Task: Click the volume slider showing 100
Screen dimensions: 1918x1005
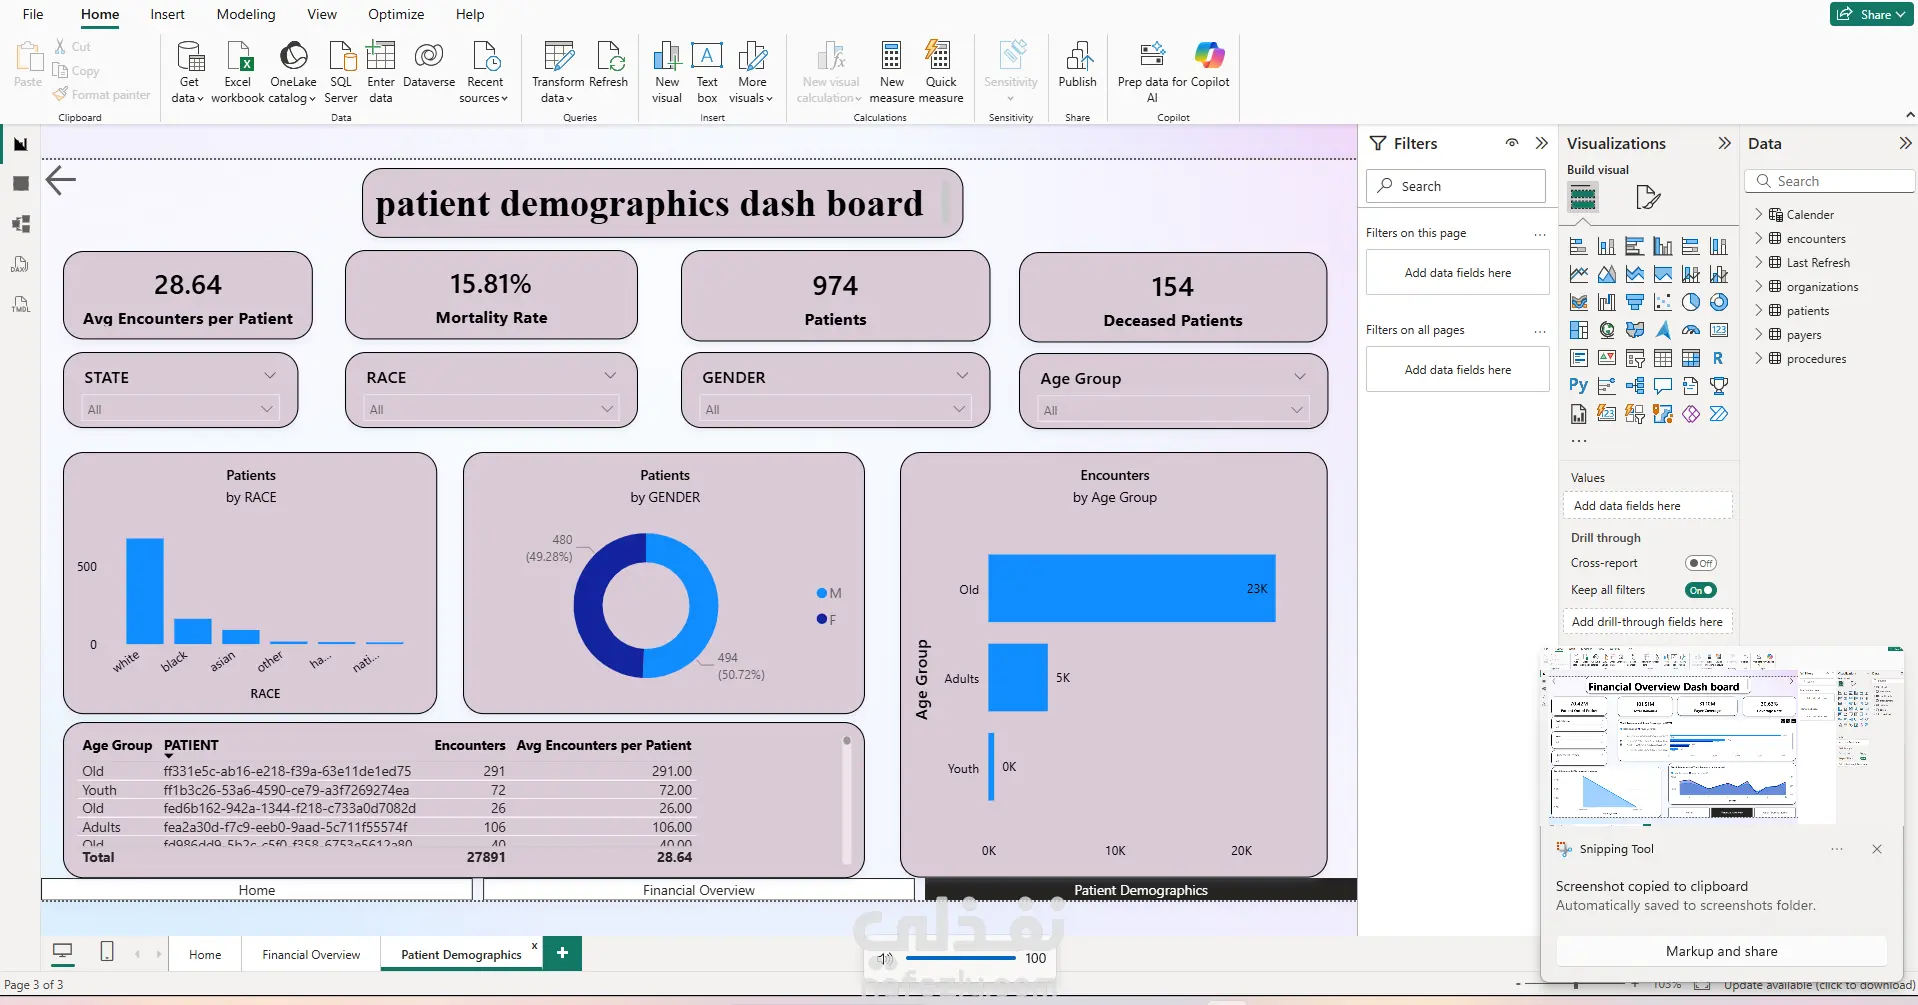Action: pos(960,958)
